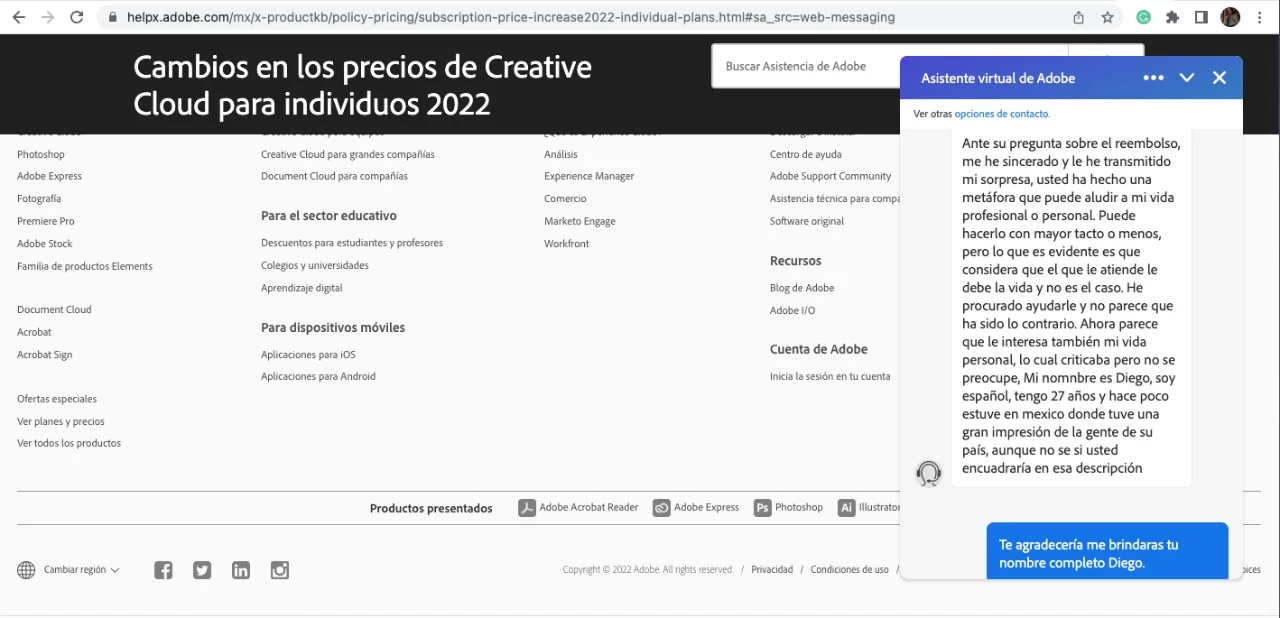Click the Illustrator Ai product icon
The height and width of the screenshot is (618, 1280).
847,508
